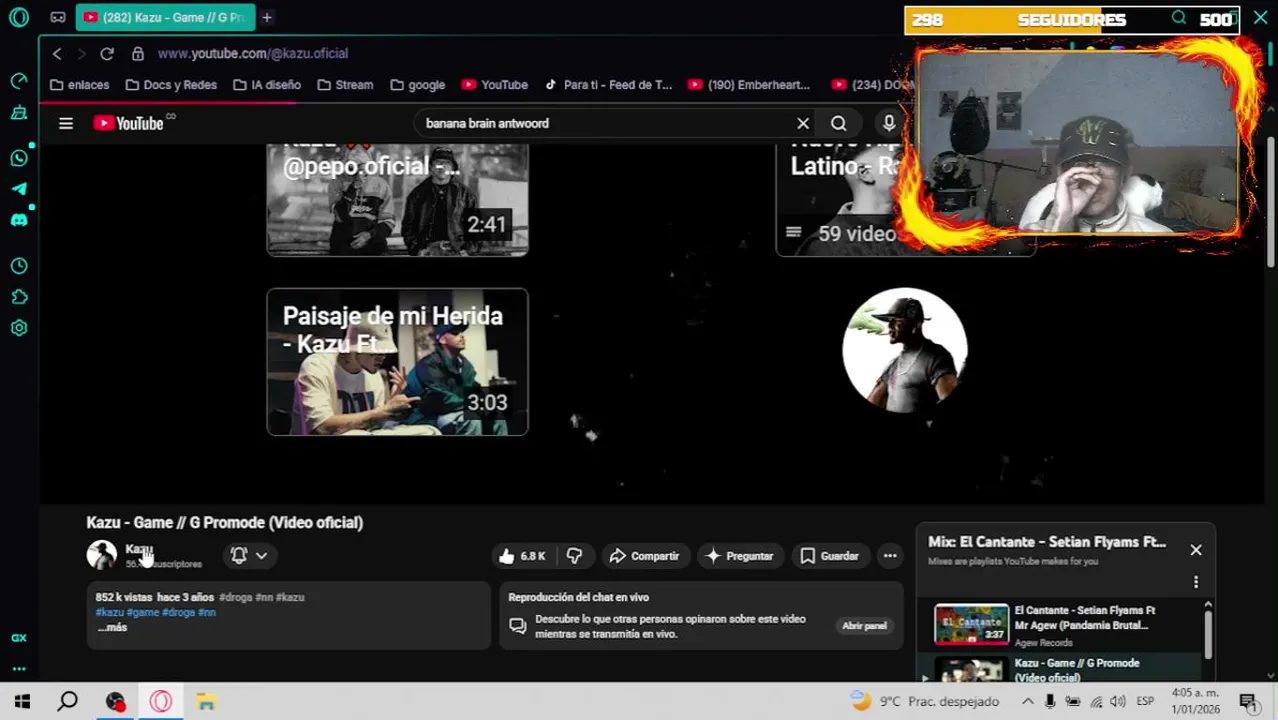
Task: Open Discord from the Opera sidebar
Action: click(x=19, y=219)
